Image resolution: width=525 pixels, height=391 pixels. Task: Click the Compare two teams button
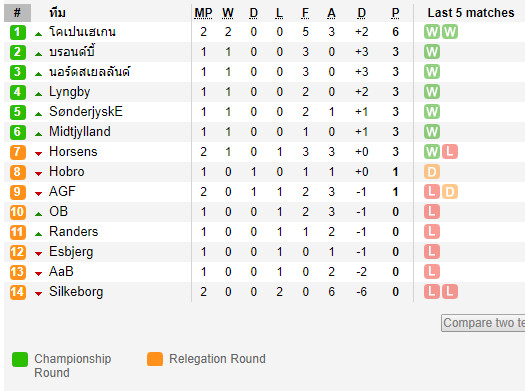pyautogui.click(x=483, y=323)
